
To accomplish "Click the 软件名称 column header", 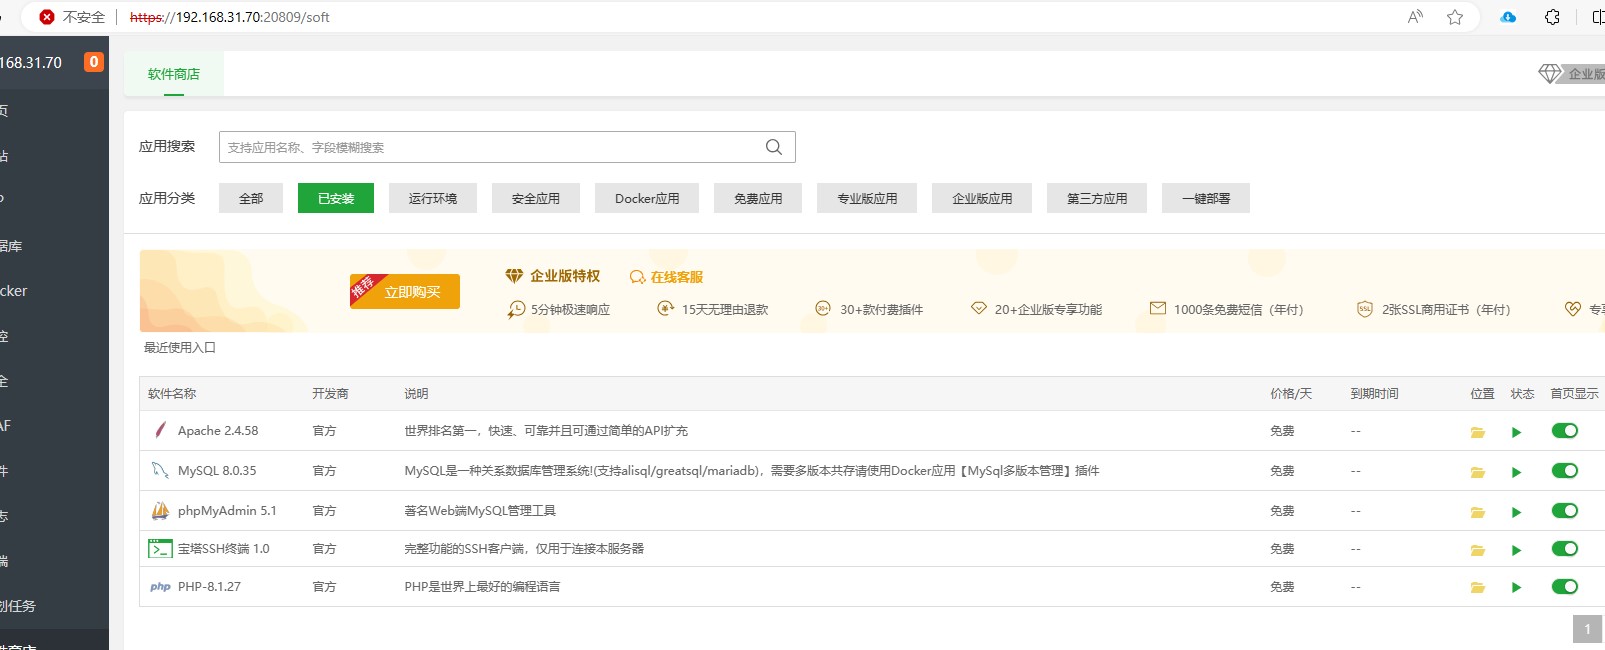I will pos(172,394).
